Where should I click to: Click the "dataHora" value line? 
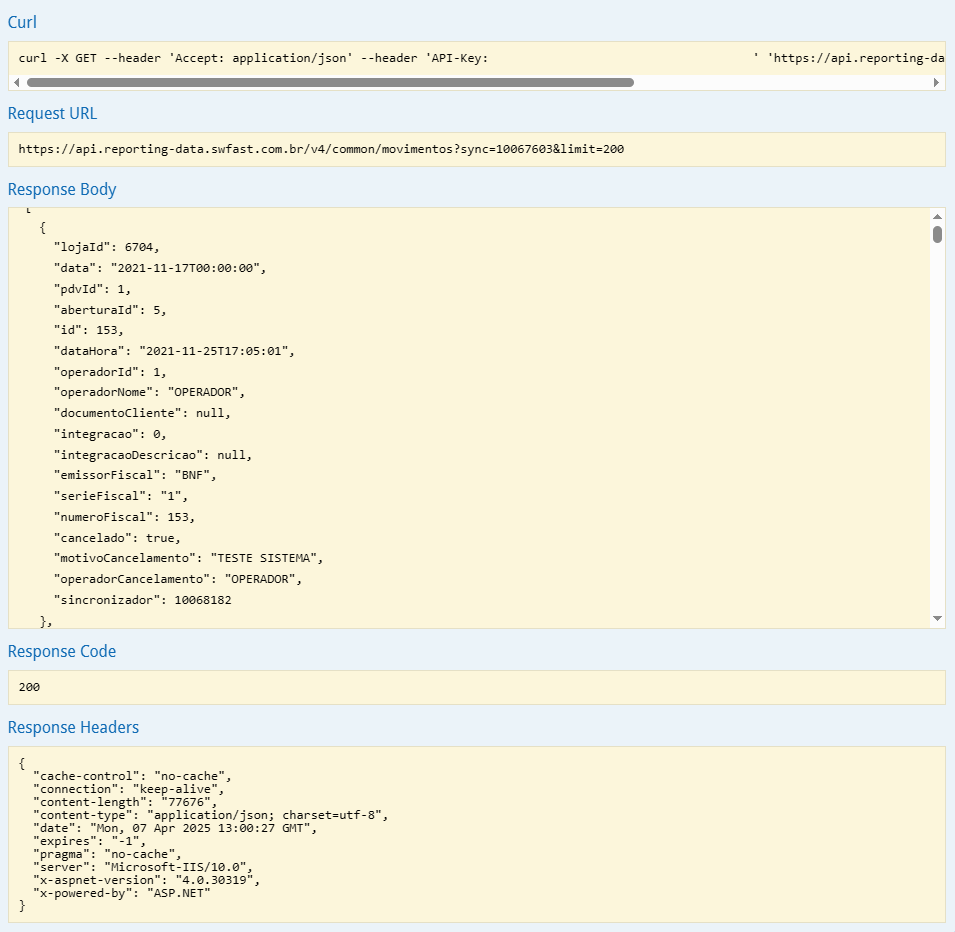[174, 351]
